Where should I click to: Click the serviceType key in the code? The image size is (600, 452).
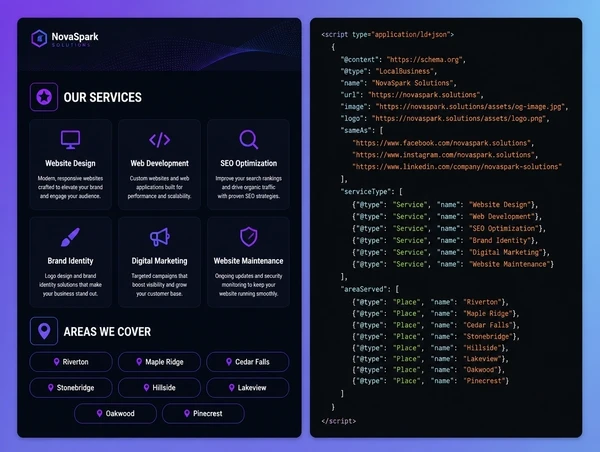pos(367,191)
